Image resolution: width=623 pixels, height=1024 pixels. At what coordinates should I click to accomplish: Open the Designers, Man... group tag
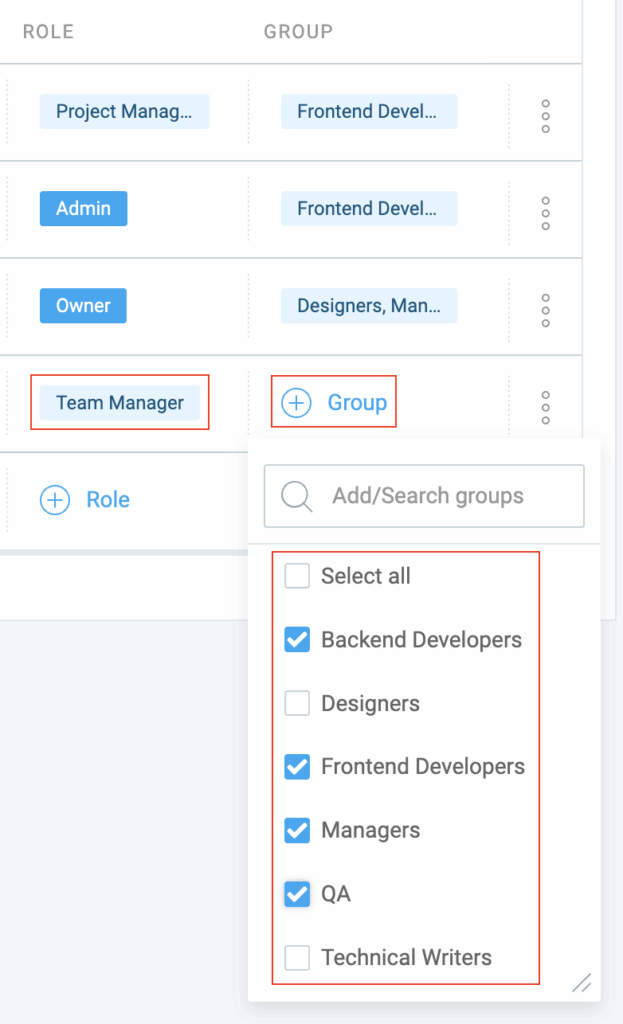tap(369, 306)
